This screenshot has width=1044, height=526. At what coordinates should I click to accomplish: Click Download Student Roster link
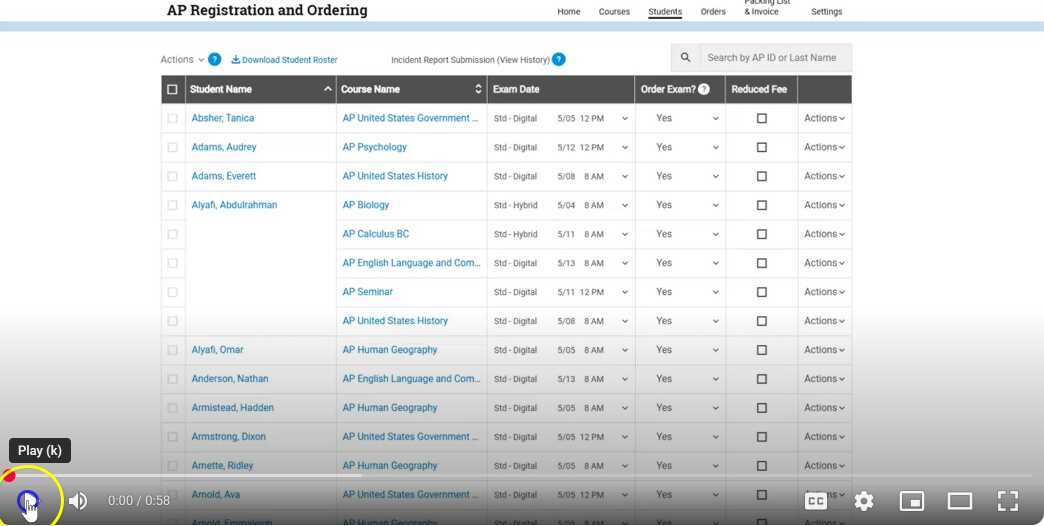coord(284,60)
